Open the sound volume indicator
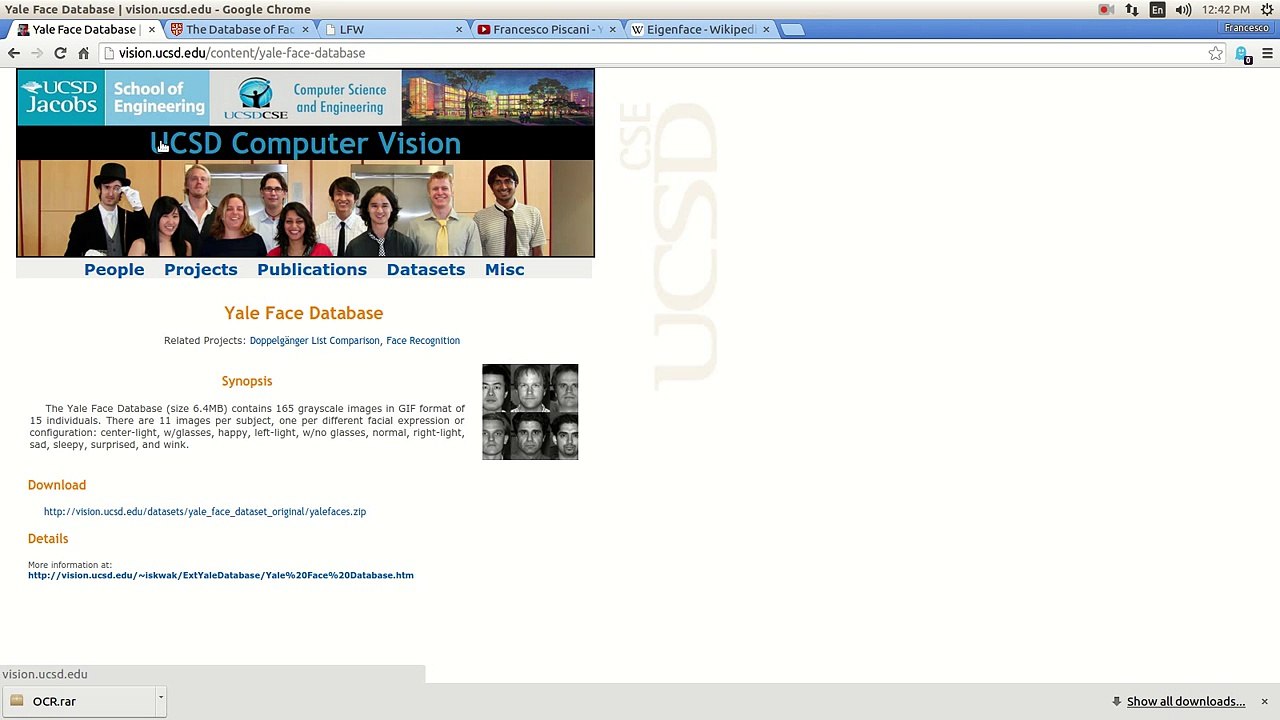1280x720 pixels. coord(1183,10)
